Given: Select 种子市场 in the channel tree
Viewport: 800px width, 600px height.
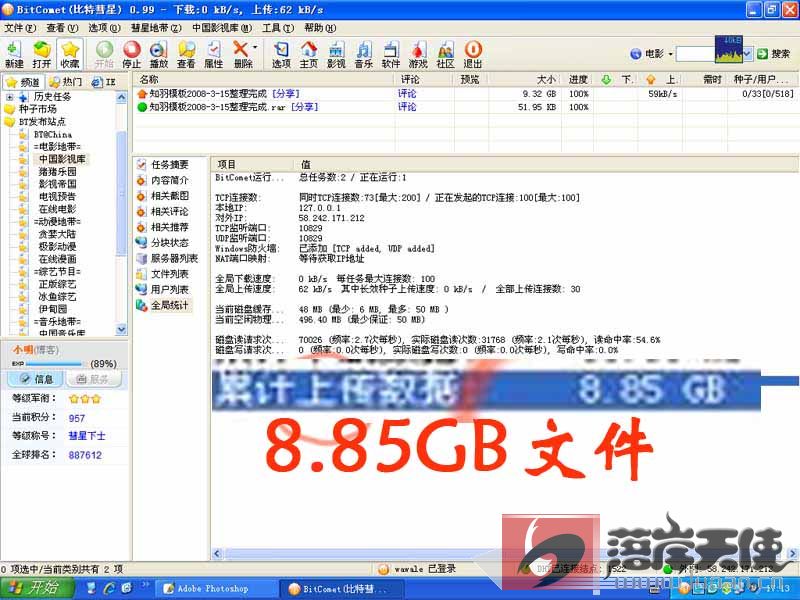Looking at the screenshot, I should (37, 109).
